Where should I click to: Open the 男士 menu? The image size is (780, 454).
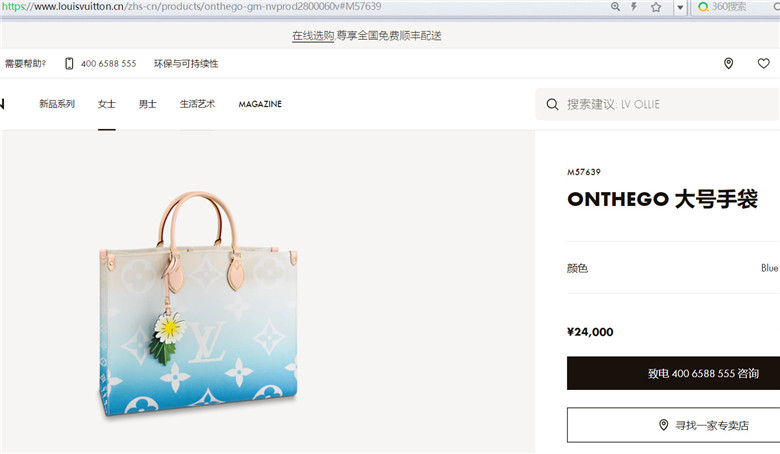point(148,104)
